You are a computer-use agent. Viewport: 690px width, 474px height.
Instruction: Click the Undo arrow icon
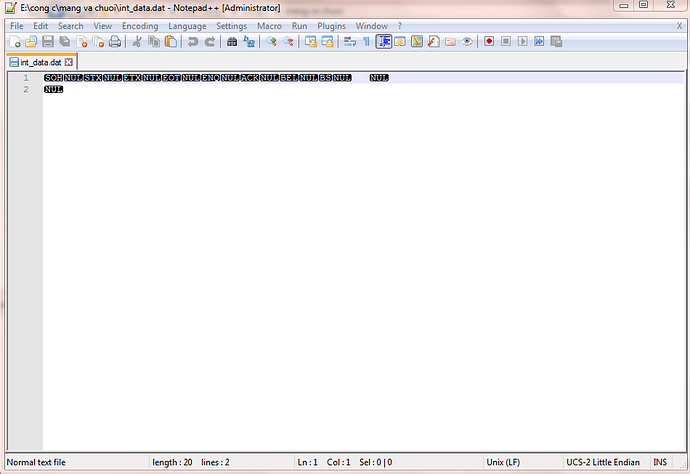pyautogui.click(x=193, y=42)
